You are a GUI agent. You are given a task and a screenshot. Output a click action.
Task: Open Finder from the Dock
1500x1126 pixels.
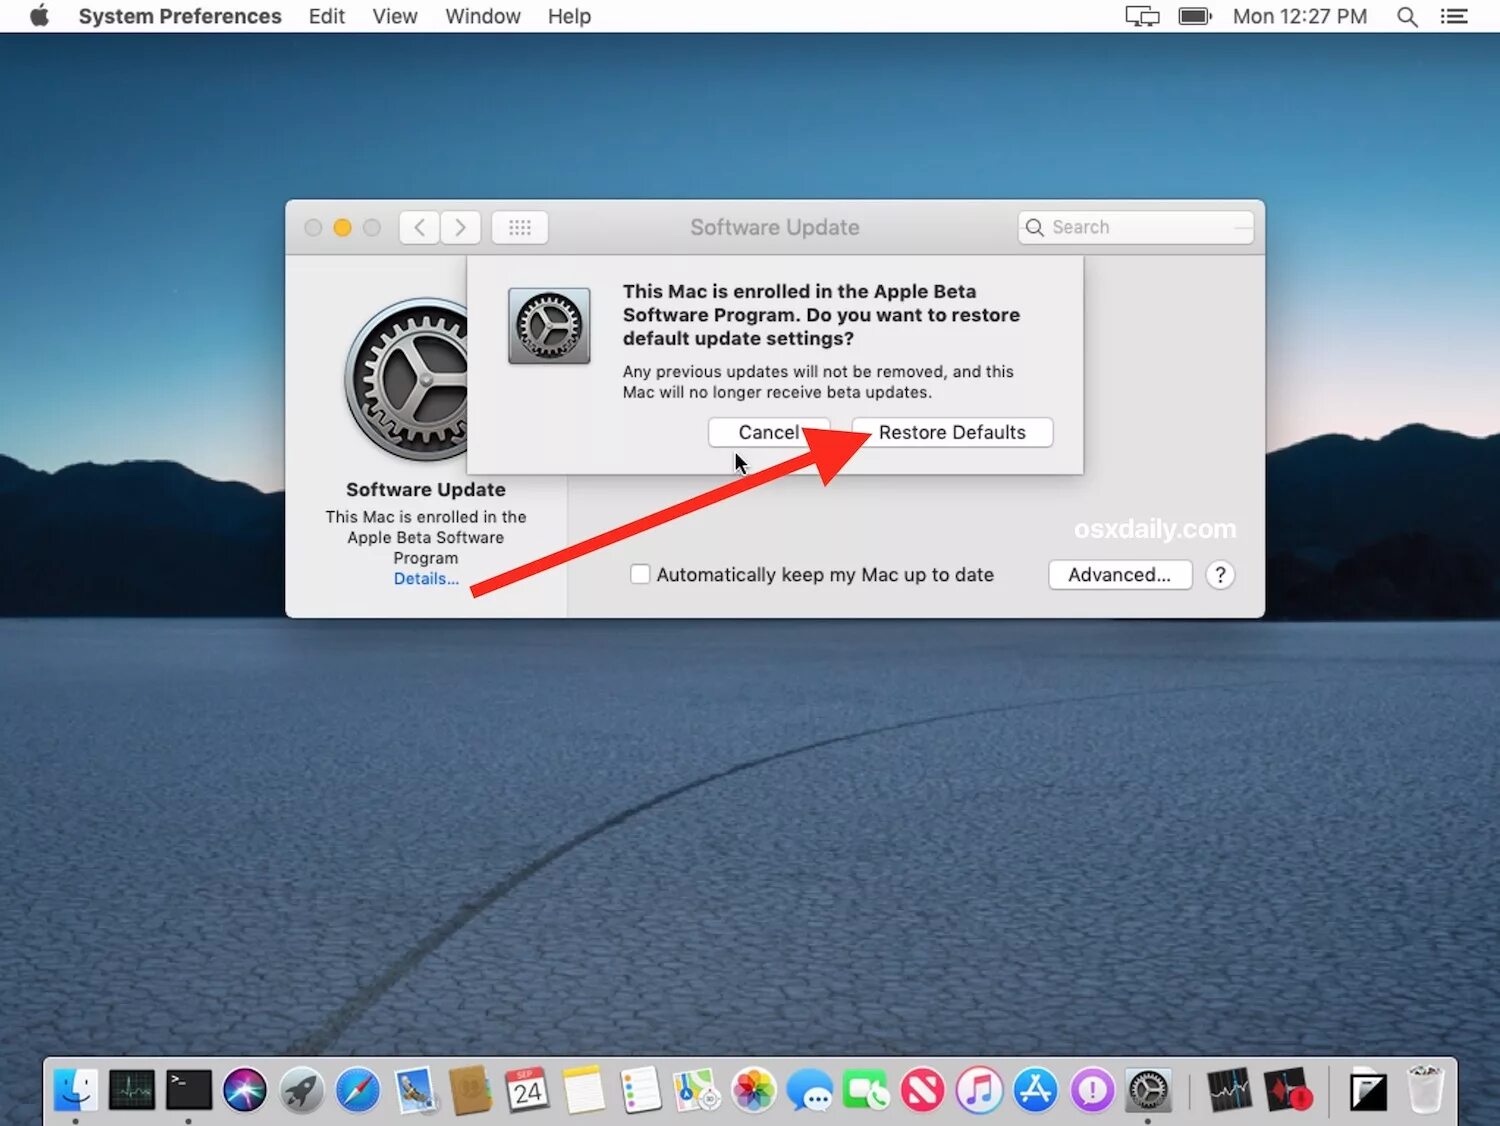point(76,1089)
